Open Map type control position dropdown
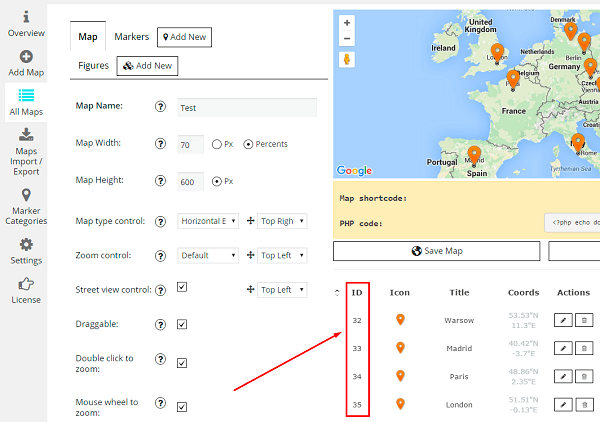This screenshot has height=422, width=600. [282, 221]
